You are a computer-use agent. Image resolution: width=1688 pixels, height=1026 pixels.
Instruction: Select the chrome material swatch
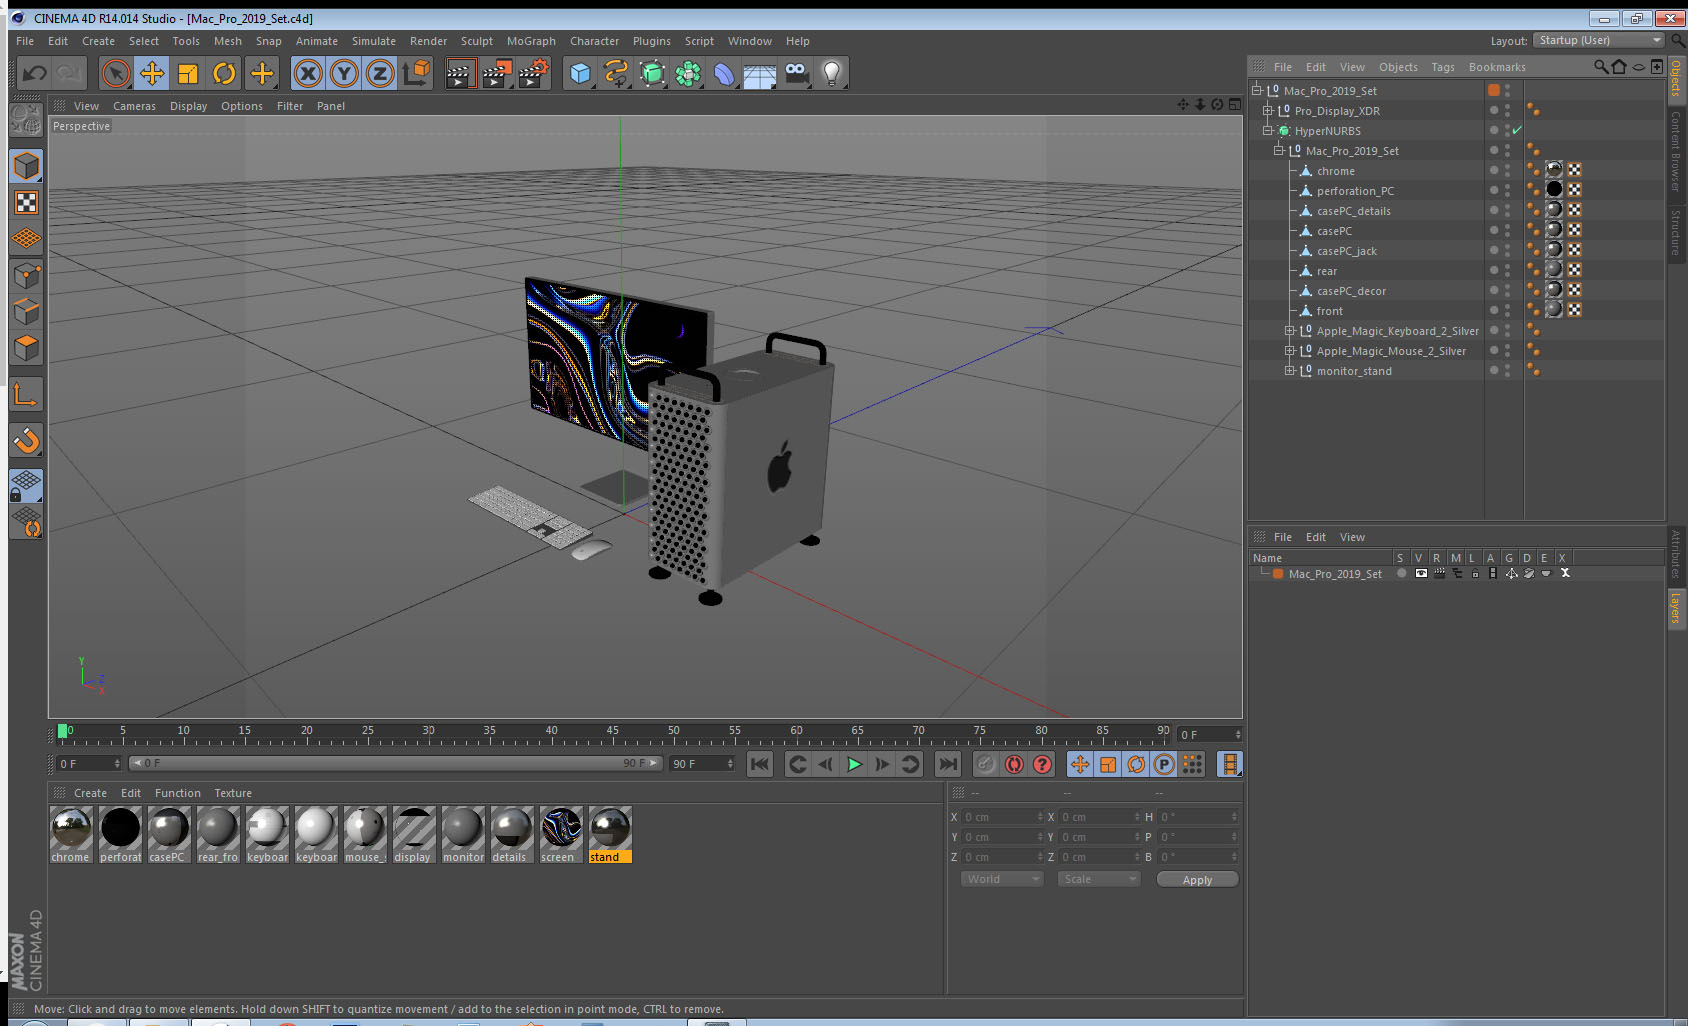[71, 835]
